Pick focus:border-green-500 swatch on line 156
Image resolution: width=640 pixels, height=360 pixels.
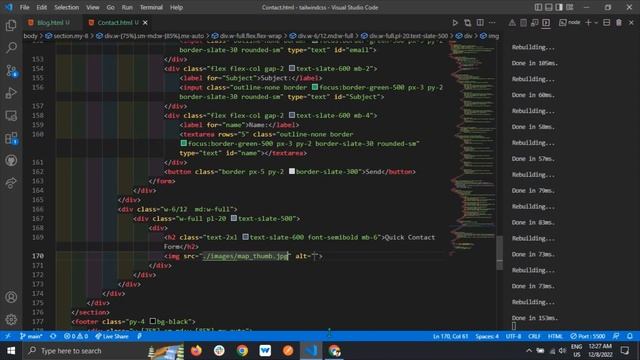(x=315, y=87)
